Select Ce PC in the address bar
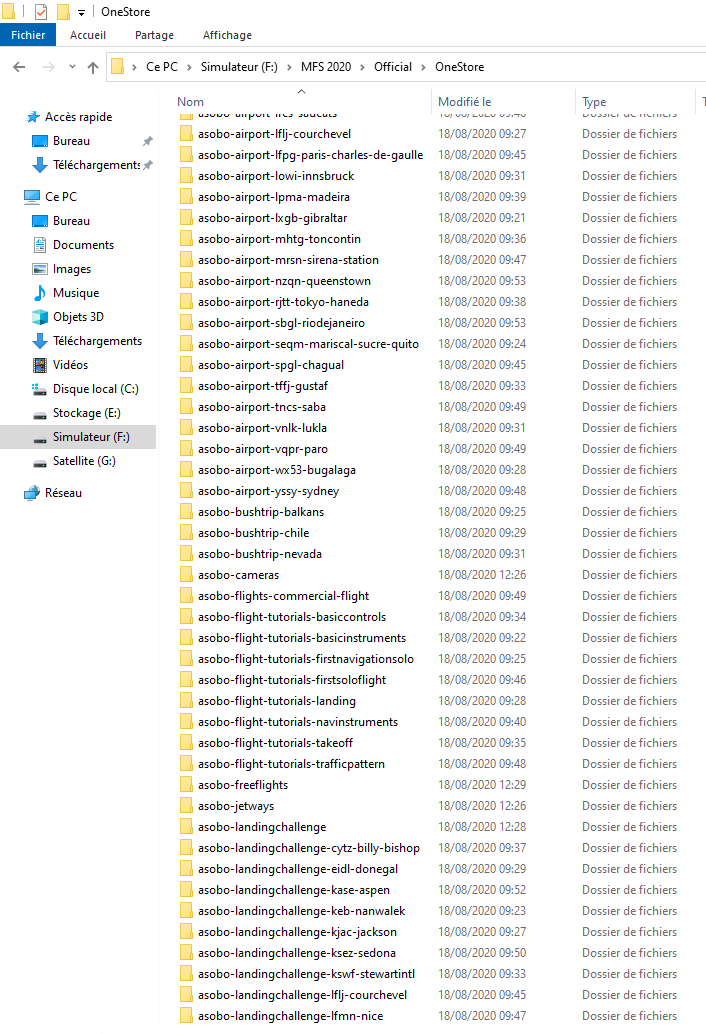706x1034 pixels. click(162, 67)
